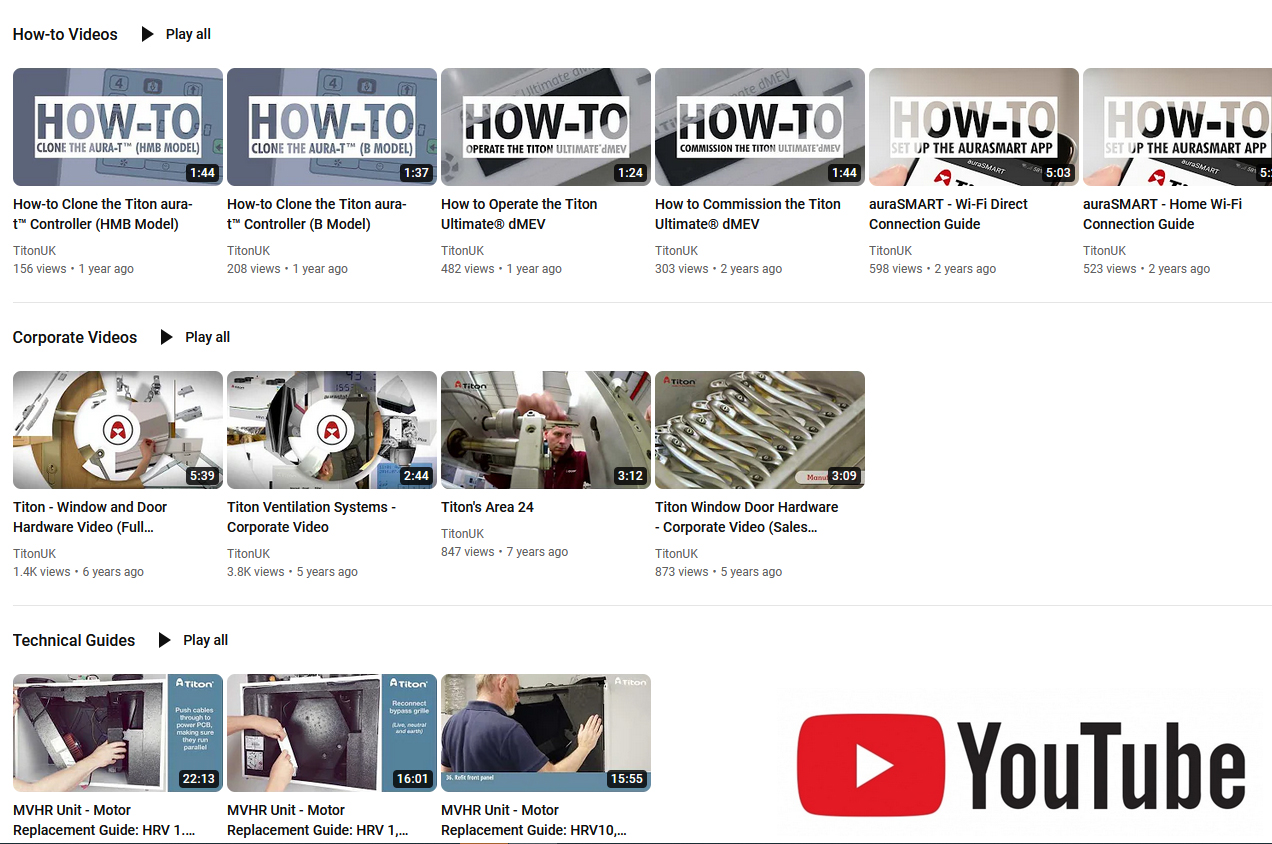Image resolution: width=1272 pixels, height=844 pixels.
Task: Open How-to Clone aura-t HMB Model thumbnail
Action: coord(118,127)
